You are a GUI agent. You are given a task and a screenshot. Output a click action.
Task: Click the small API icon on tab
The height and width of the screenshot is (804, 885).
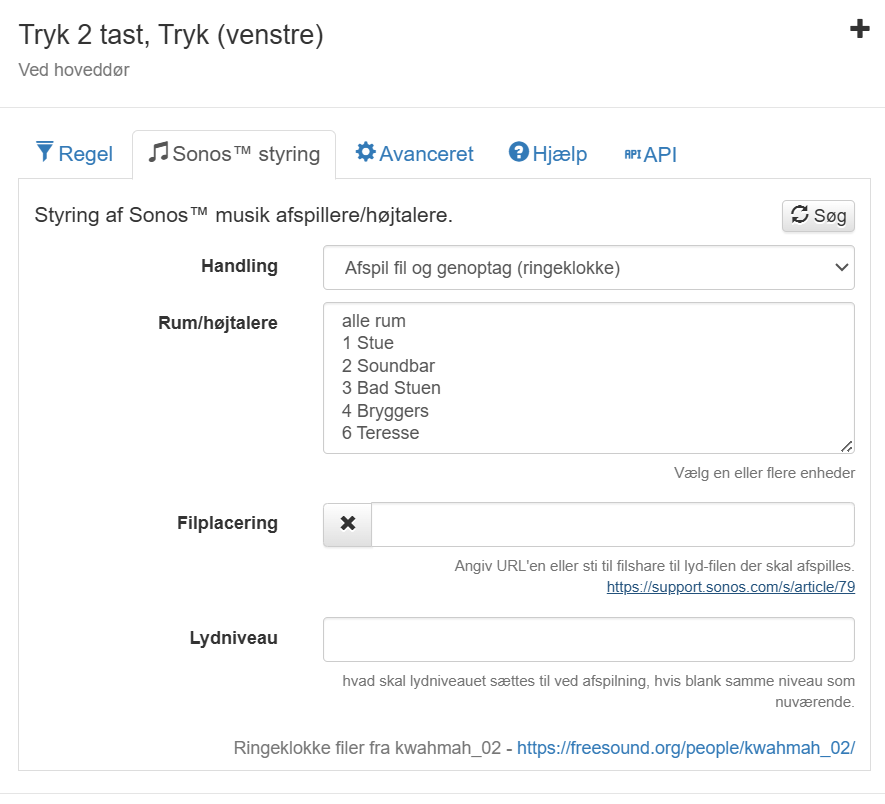click(632, 154)
